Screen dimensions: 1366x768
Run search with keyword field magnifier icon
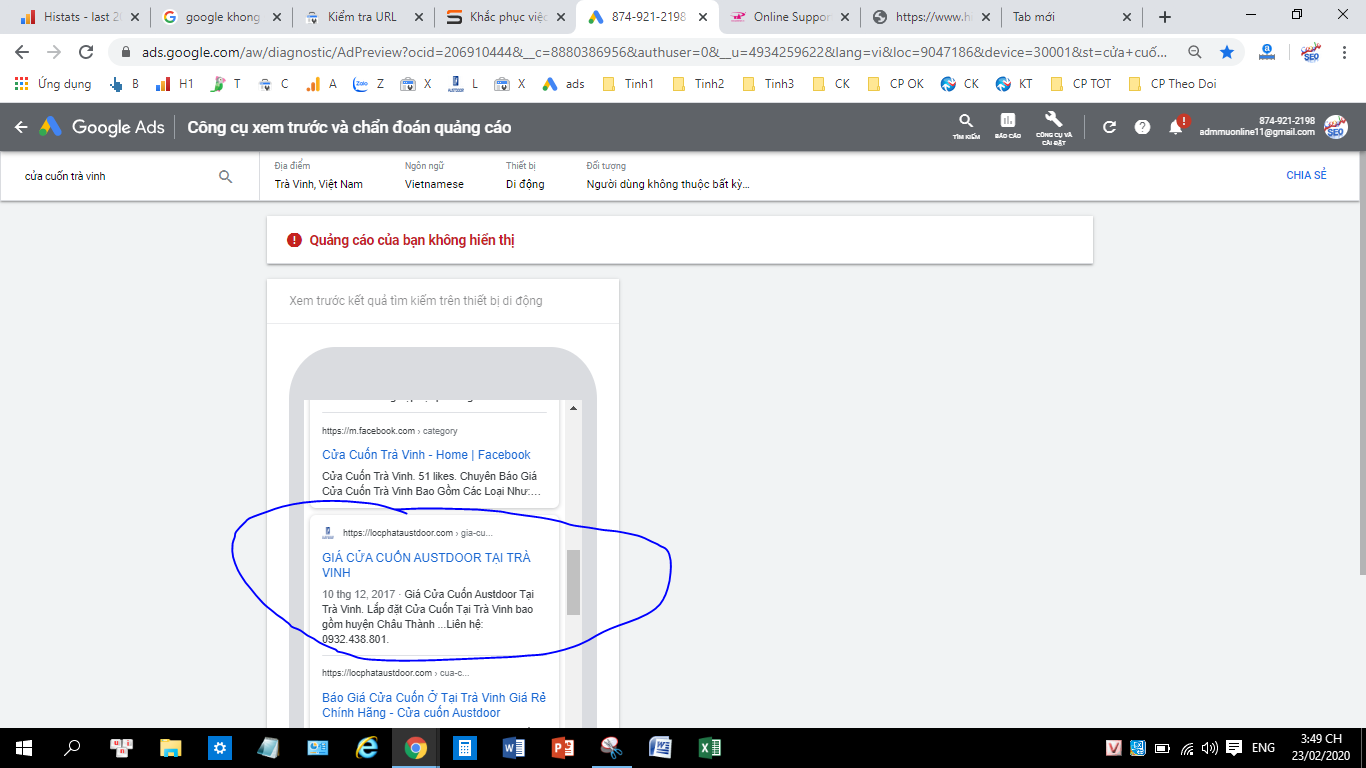click(x=225, y=176)
